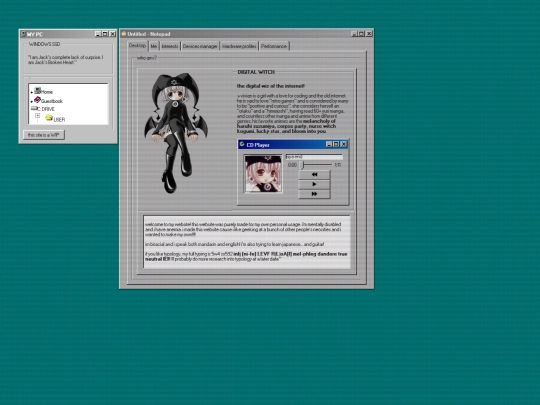This screenshot has height=405, width=540.
Task: Close the MY PC window
Action: pos(112,34)
